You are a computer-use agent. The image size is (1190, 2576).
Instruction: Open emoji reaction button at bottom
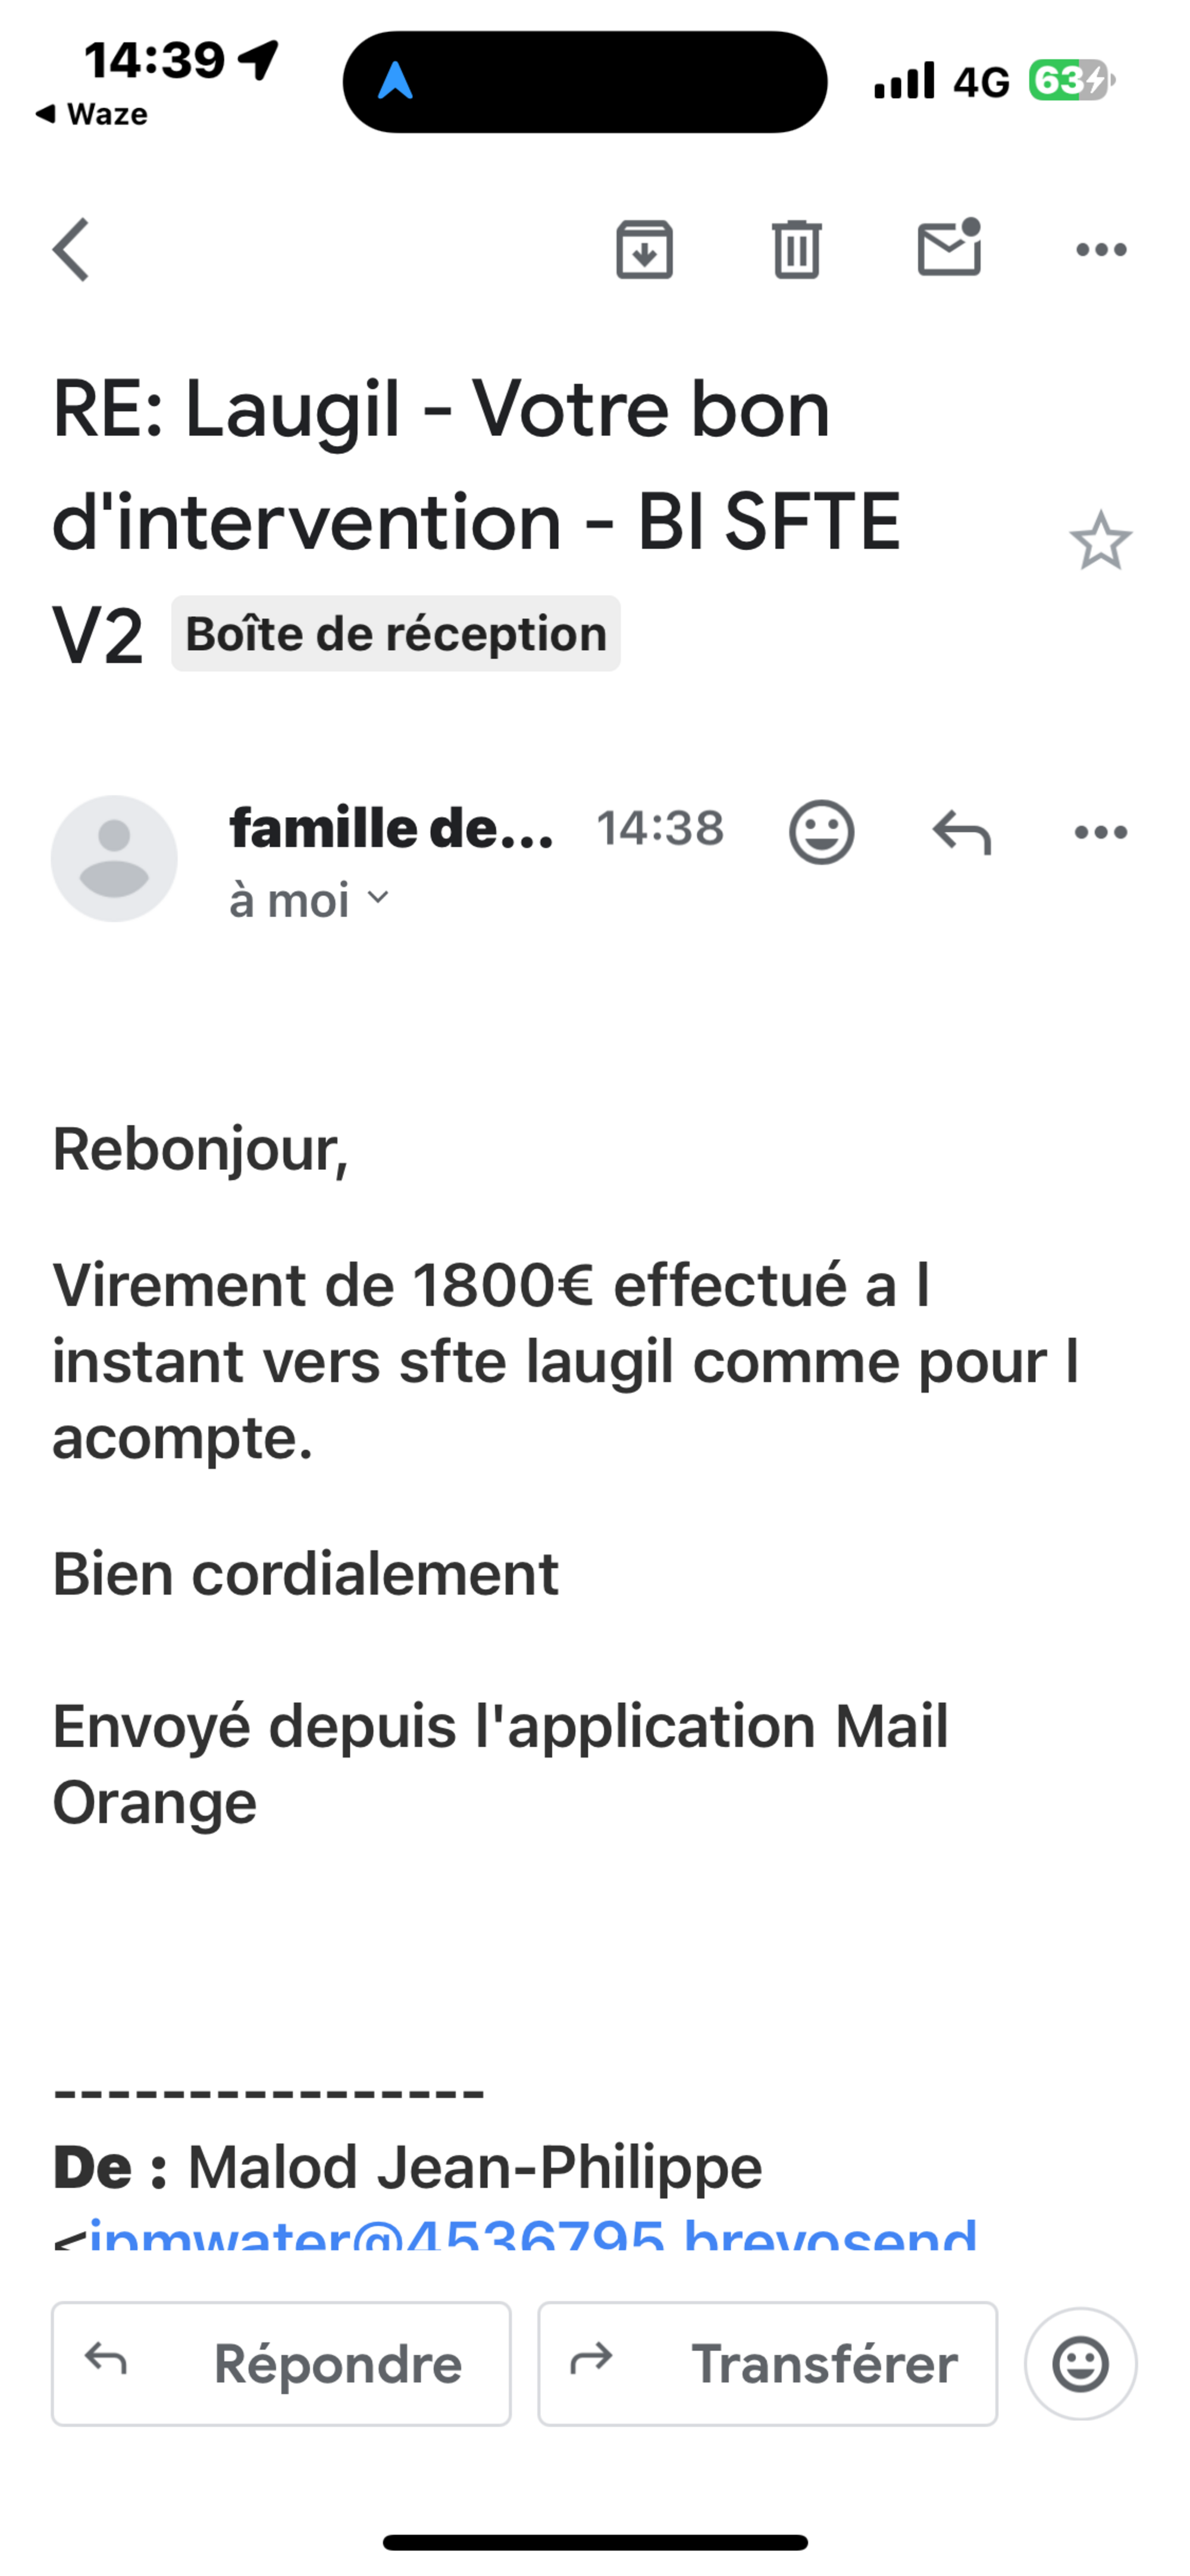coord(1080,2363)
